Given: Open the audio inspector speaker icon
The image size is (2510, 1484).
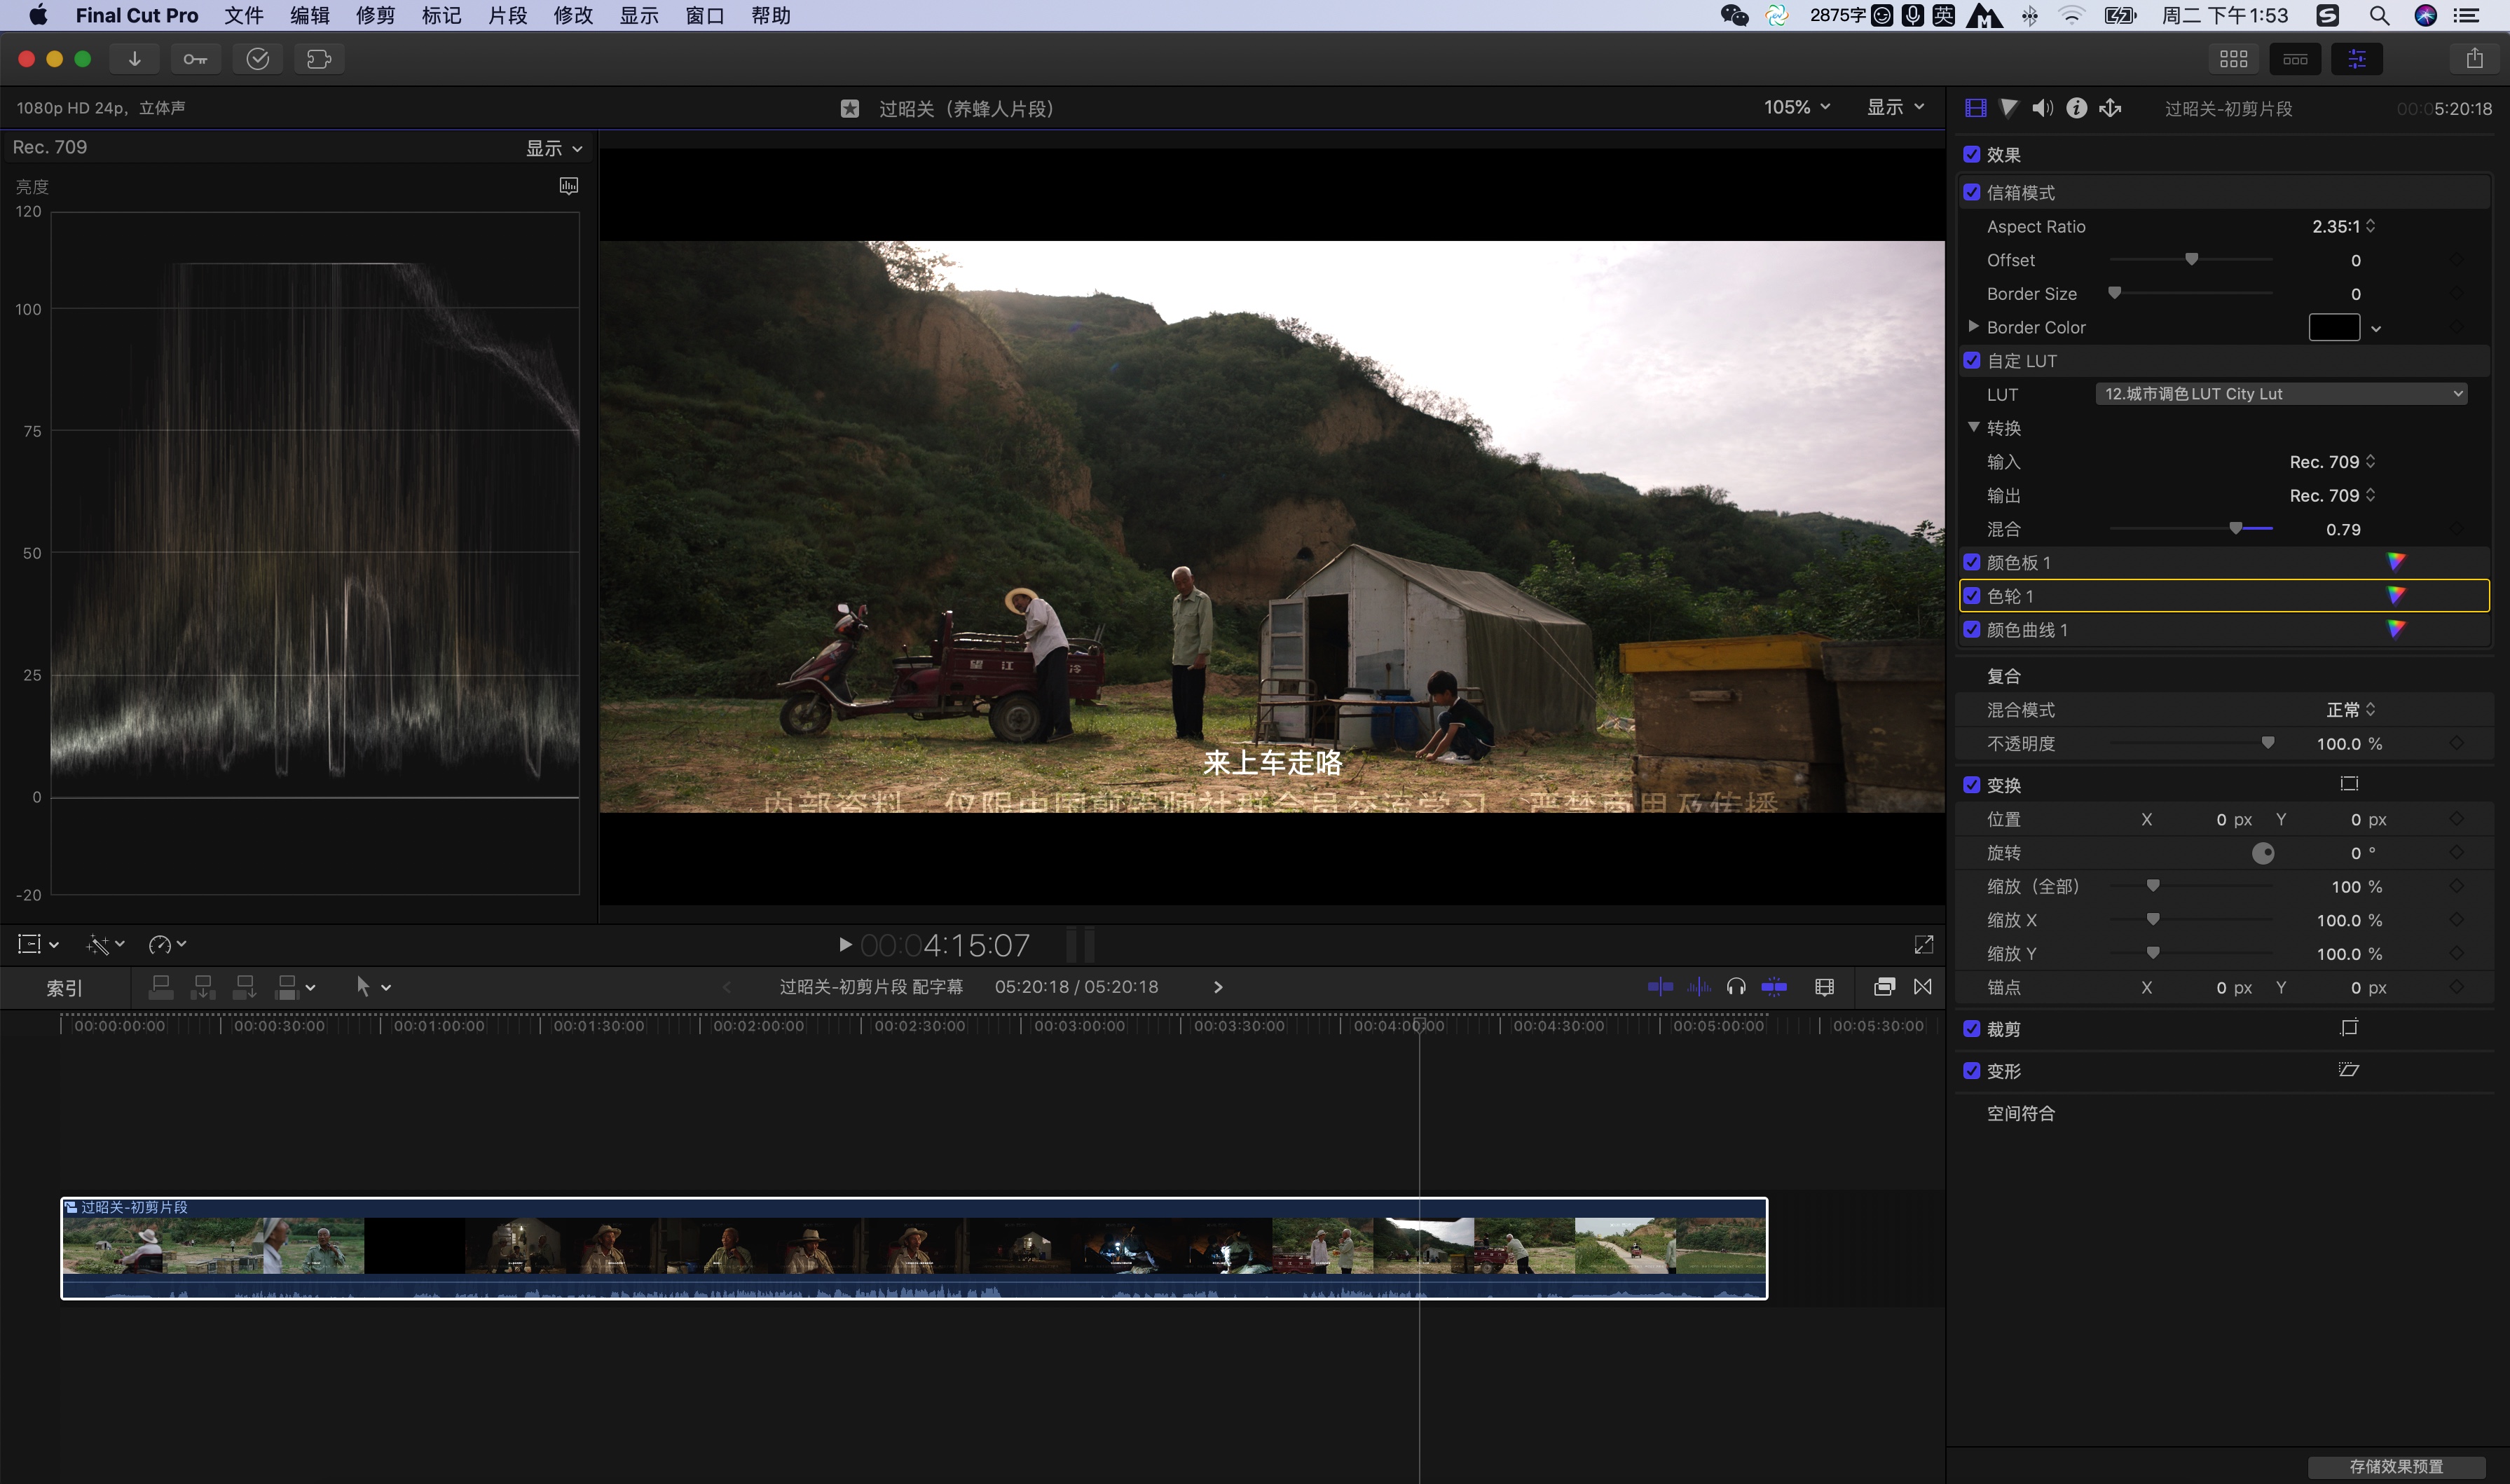Looking at the screenshot, I should 2042,108.
